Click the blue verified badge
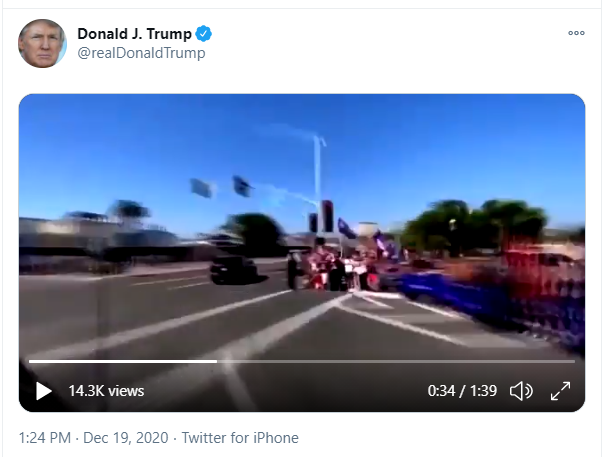This screenshot has height=457, width=615. (203, 34)
